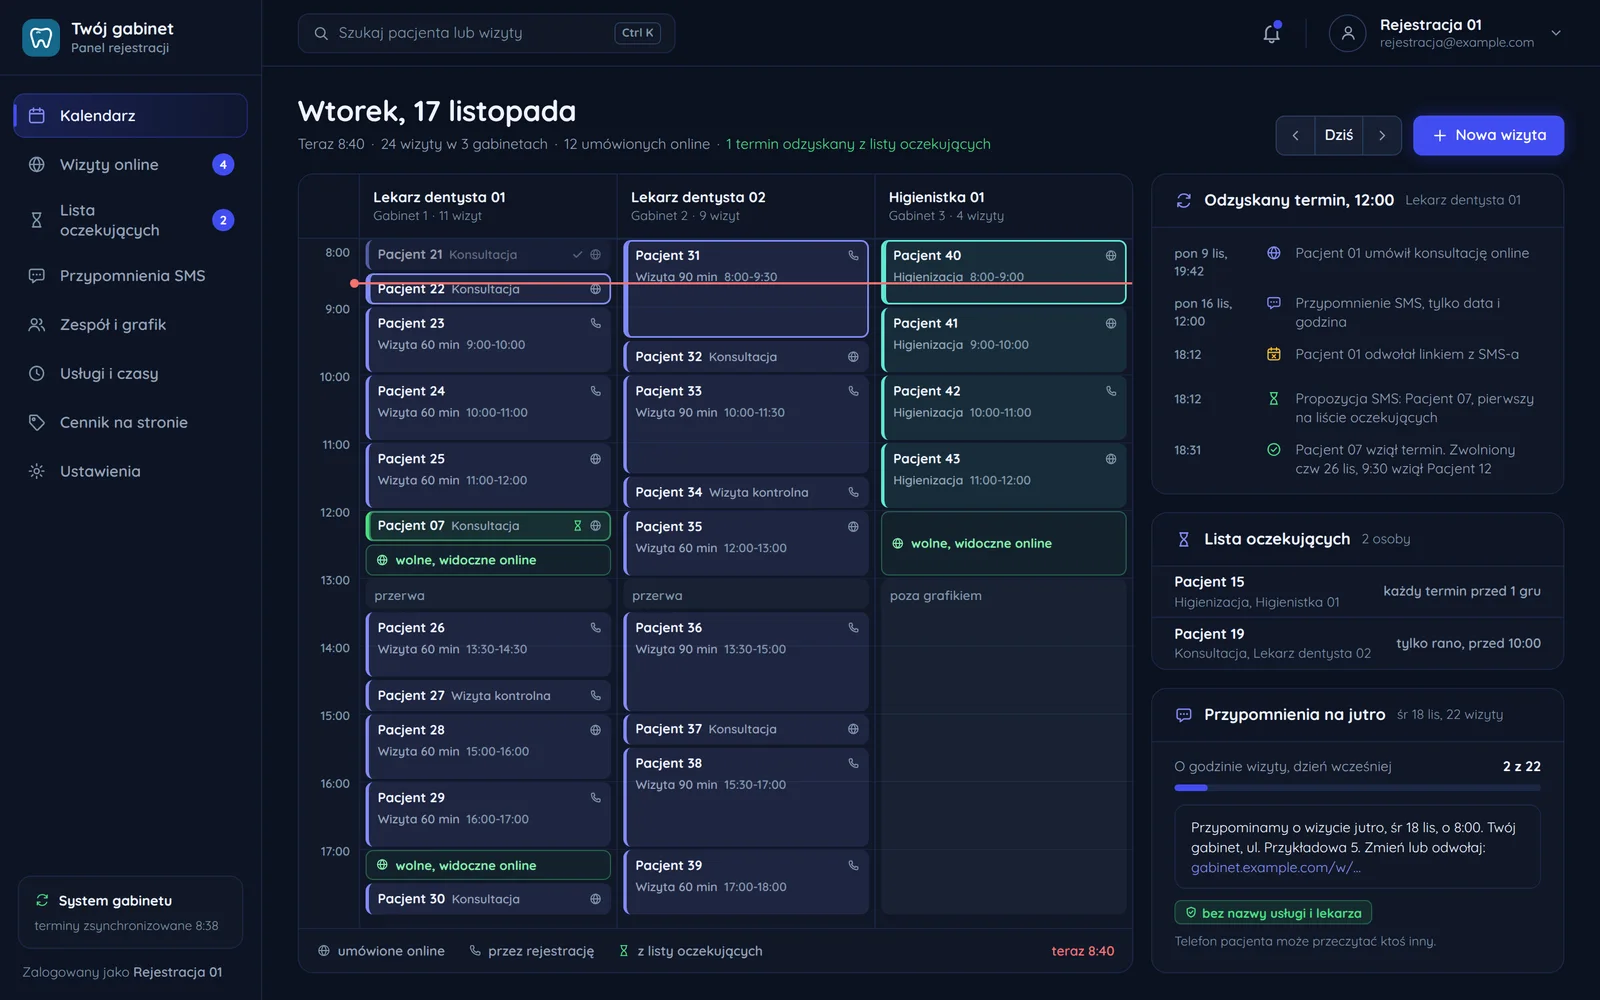The height and width of the screenshot is (1000, 1600).
Task: Click the user avatar icon
Action: [1347, 33]
